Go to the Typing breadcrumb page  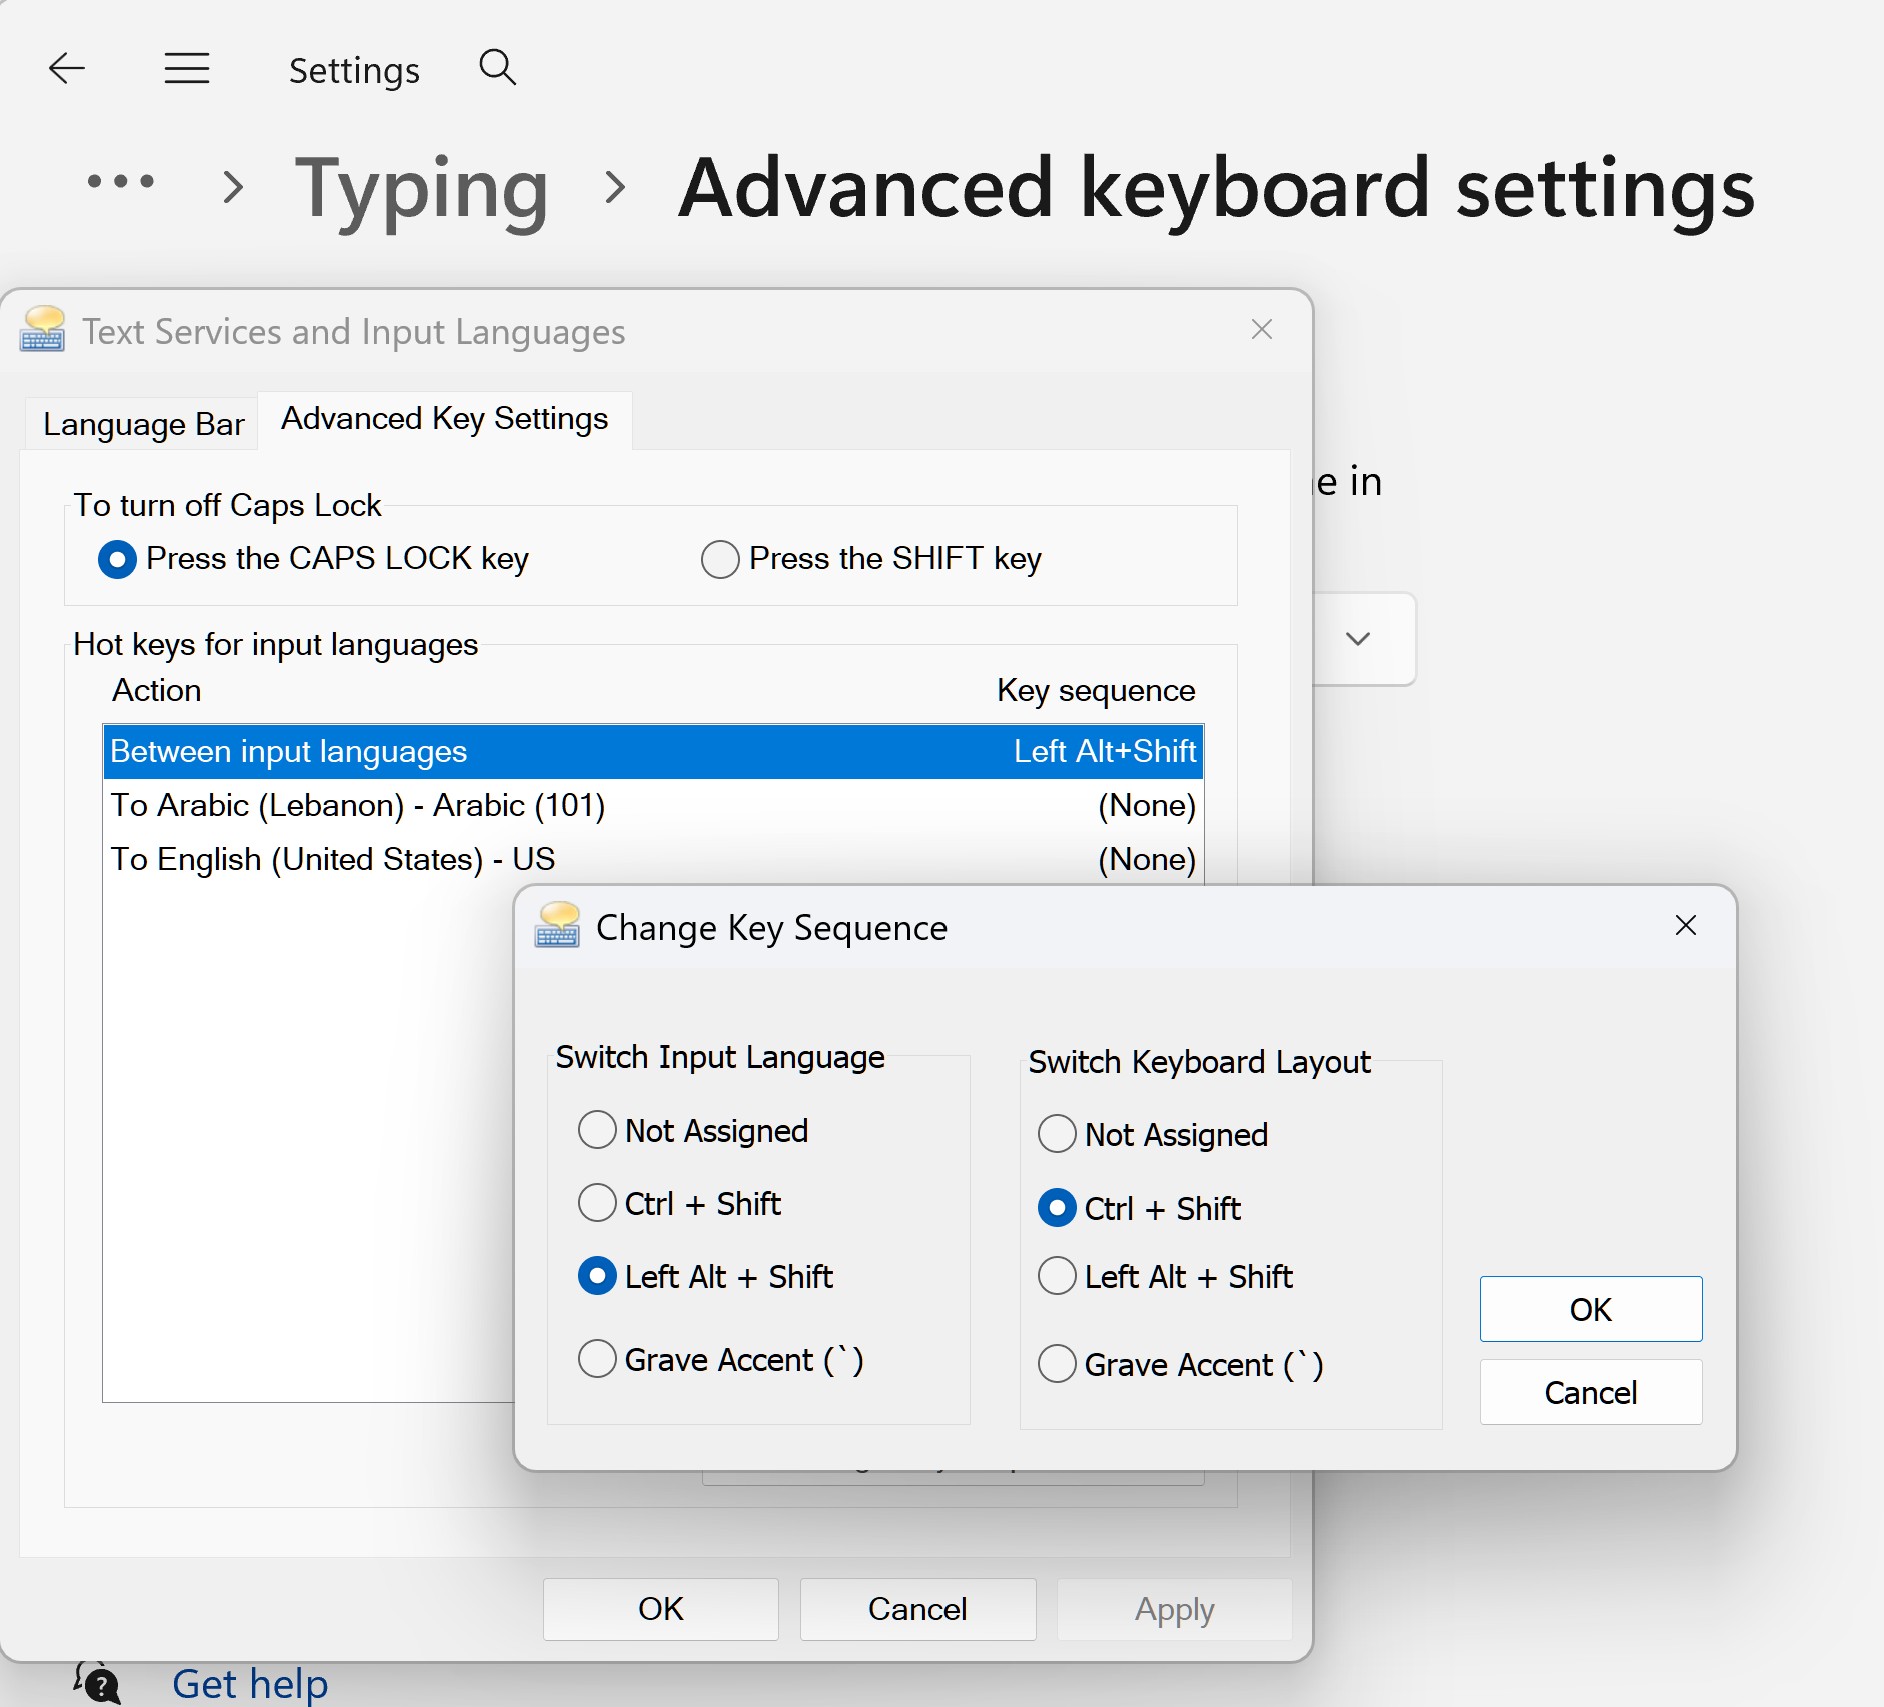pyautogui.click(x=421, y=188)
